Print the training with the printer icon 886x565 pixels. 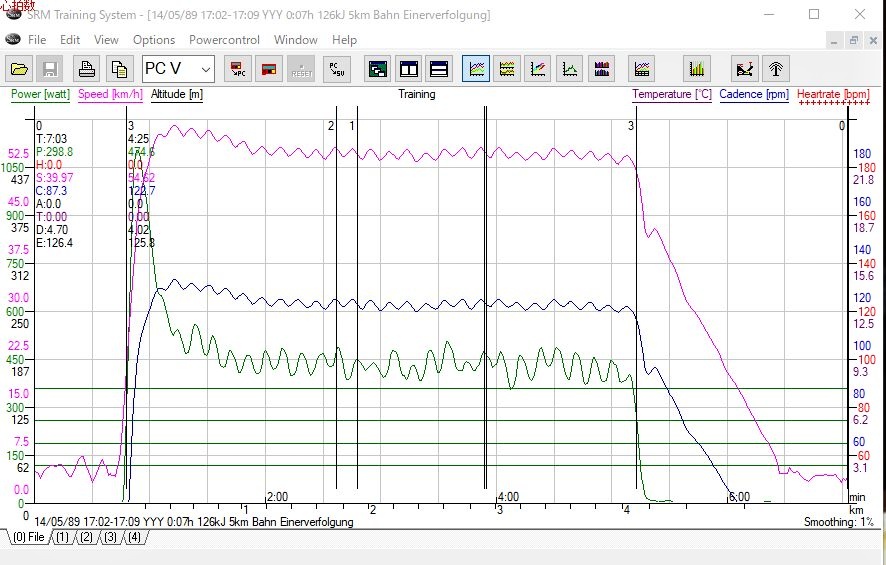(86, 69)
